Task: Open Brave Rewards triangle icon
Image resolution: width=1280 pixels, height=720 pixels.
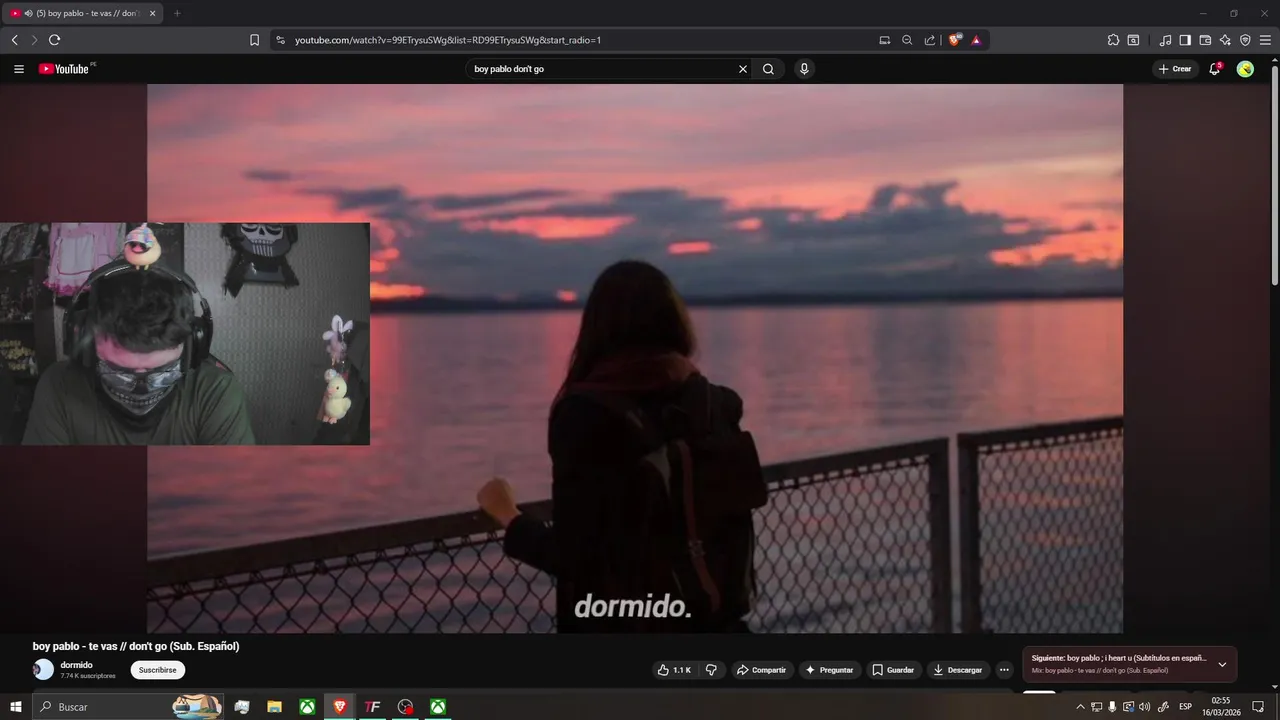Action: (x=976, y=40)
